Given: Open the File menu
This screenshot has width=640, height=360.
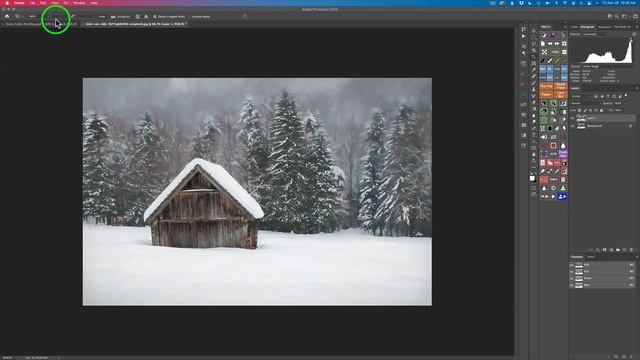Looking at the screenshot, I should click(x=32, y=3).
